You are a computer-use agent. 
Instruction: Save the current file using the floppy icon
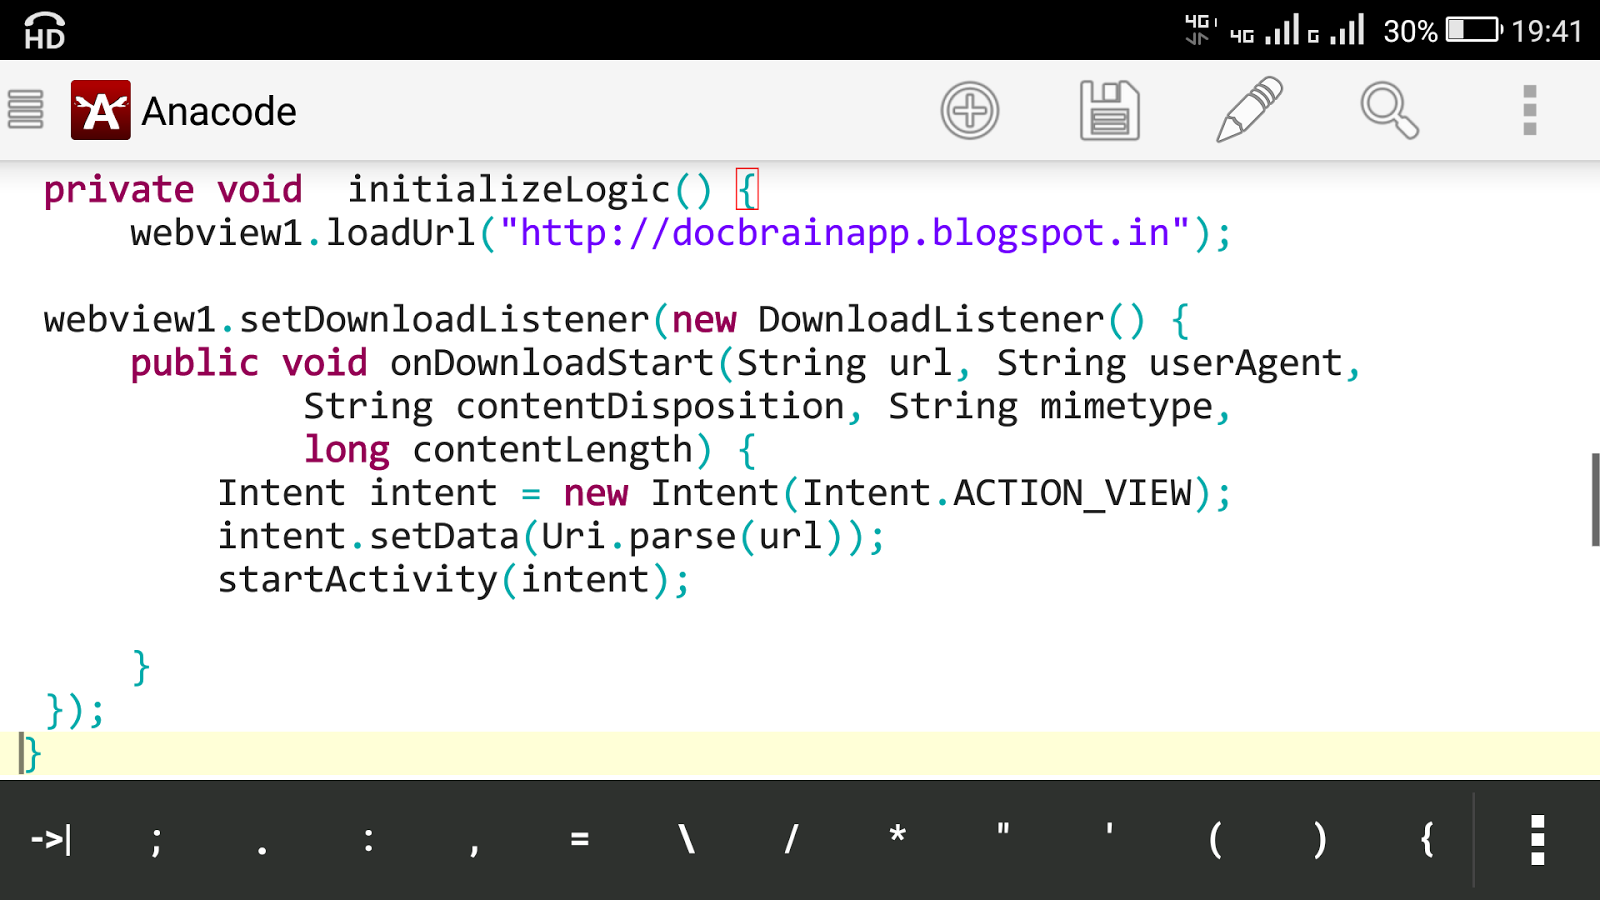pyautogui.click(x=1109, y=110)
